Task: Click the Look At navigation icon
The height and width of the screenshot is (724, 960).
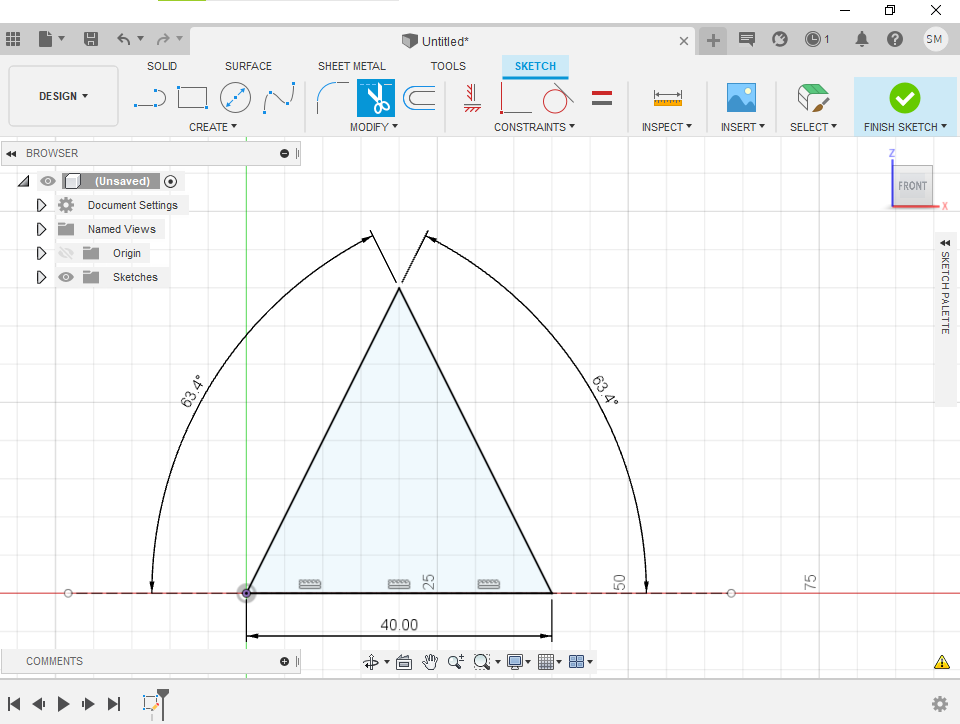Action: 404,662
